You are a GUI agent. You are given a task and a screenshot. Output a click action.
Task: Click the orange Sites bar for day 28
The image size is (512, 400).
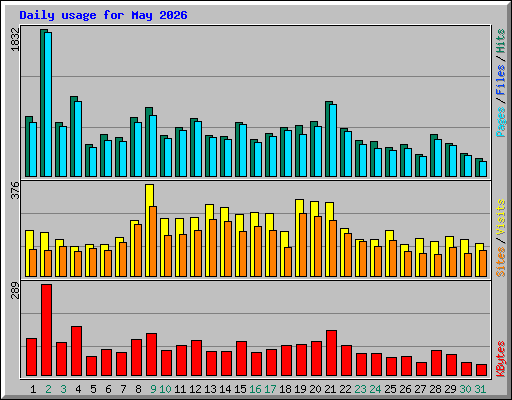click(438, 265)
